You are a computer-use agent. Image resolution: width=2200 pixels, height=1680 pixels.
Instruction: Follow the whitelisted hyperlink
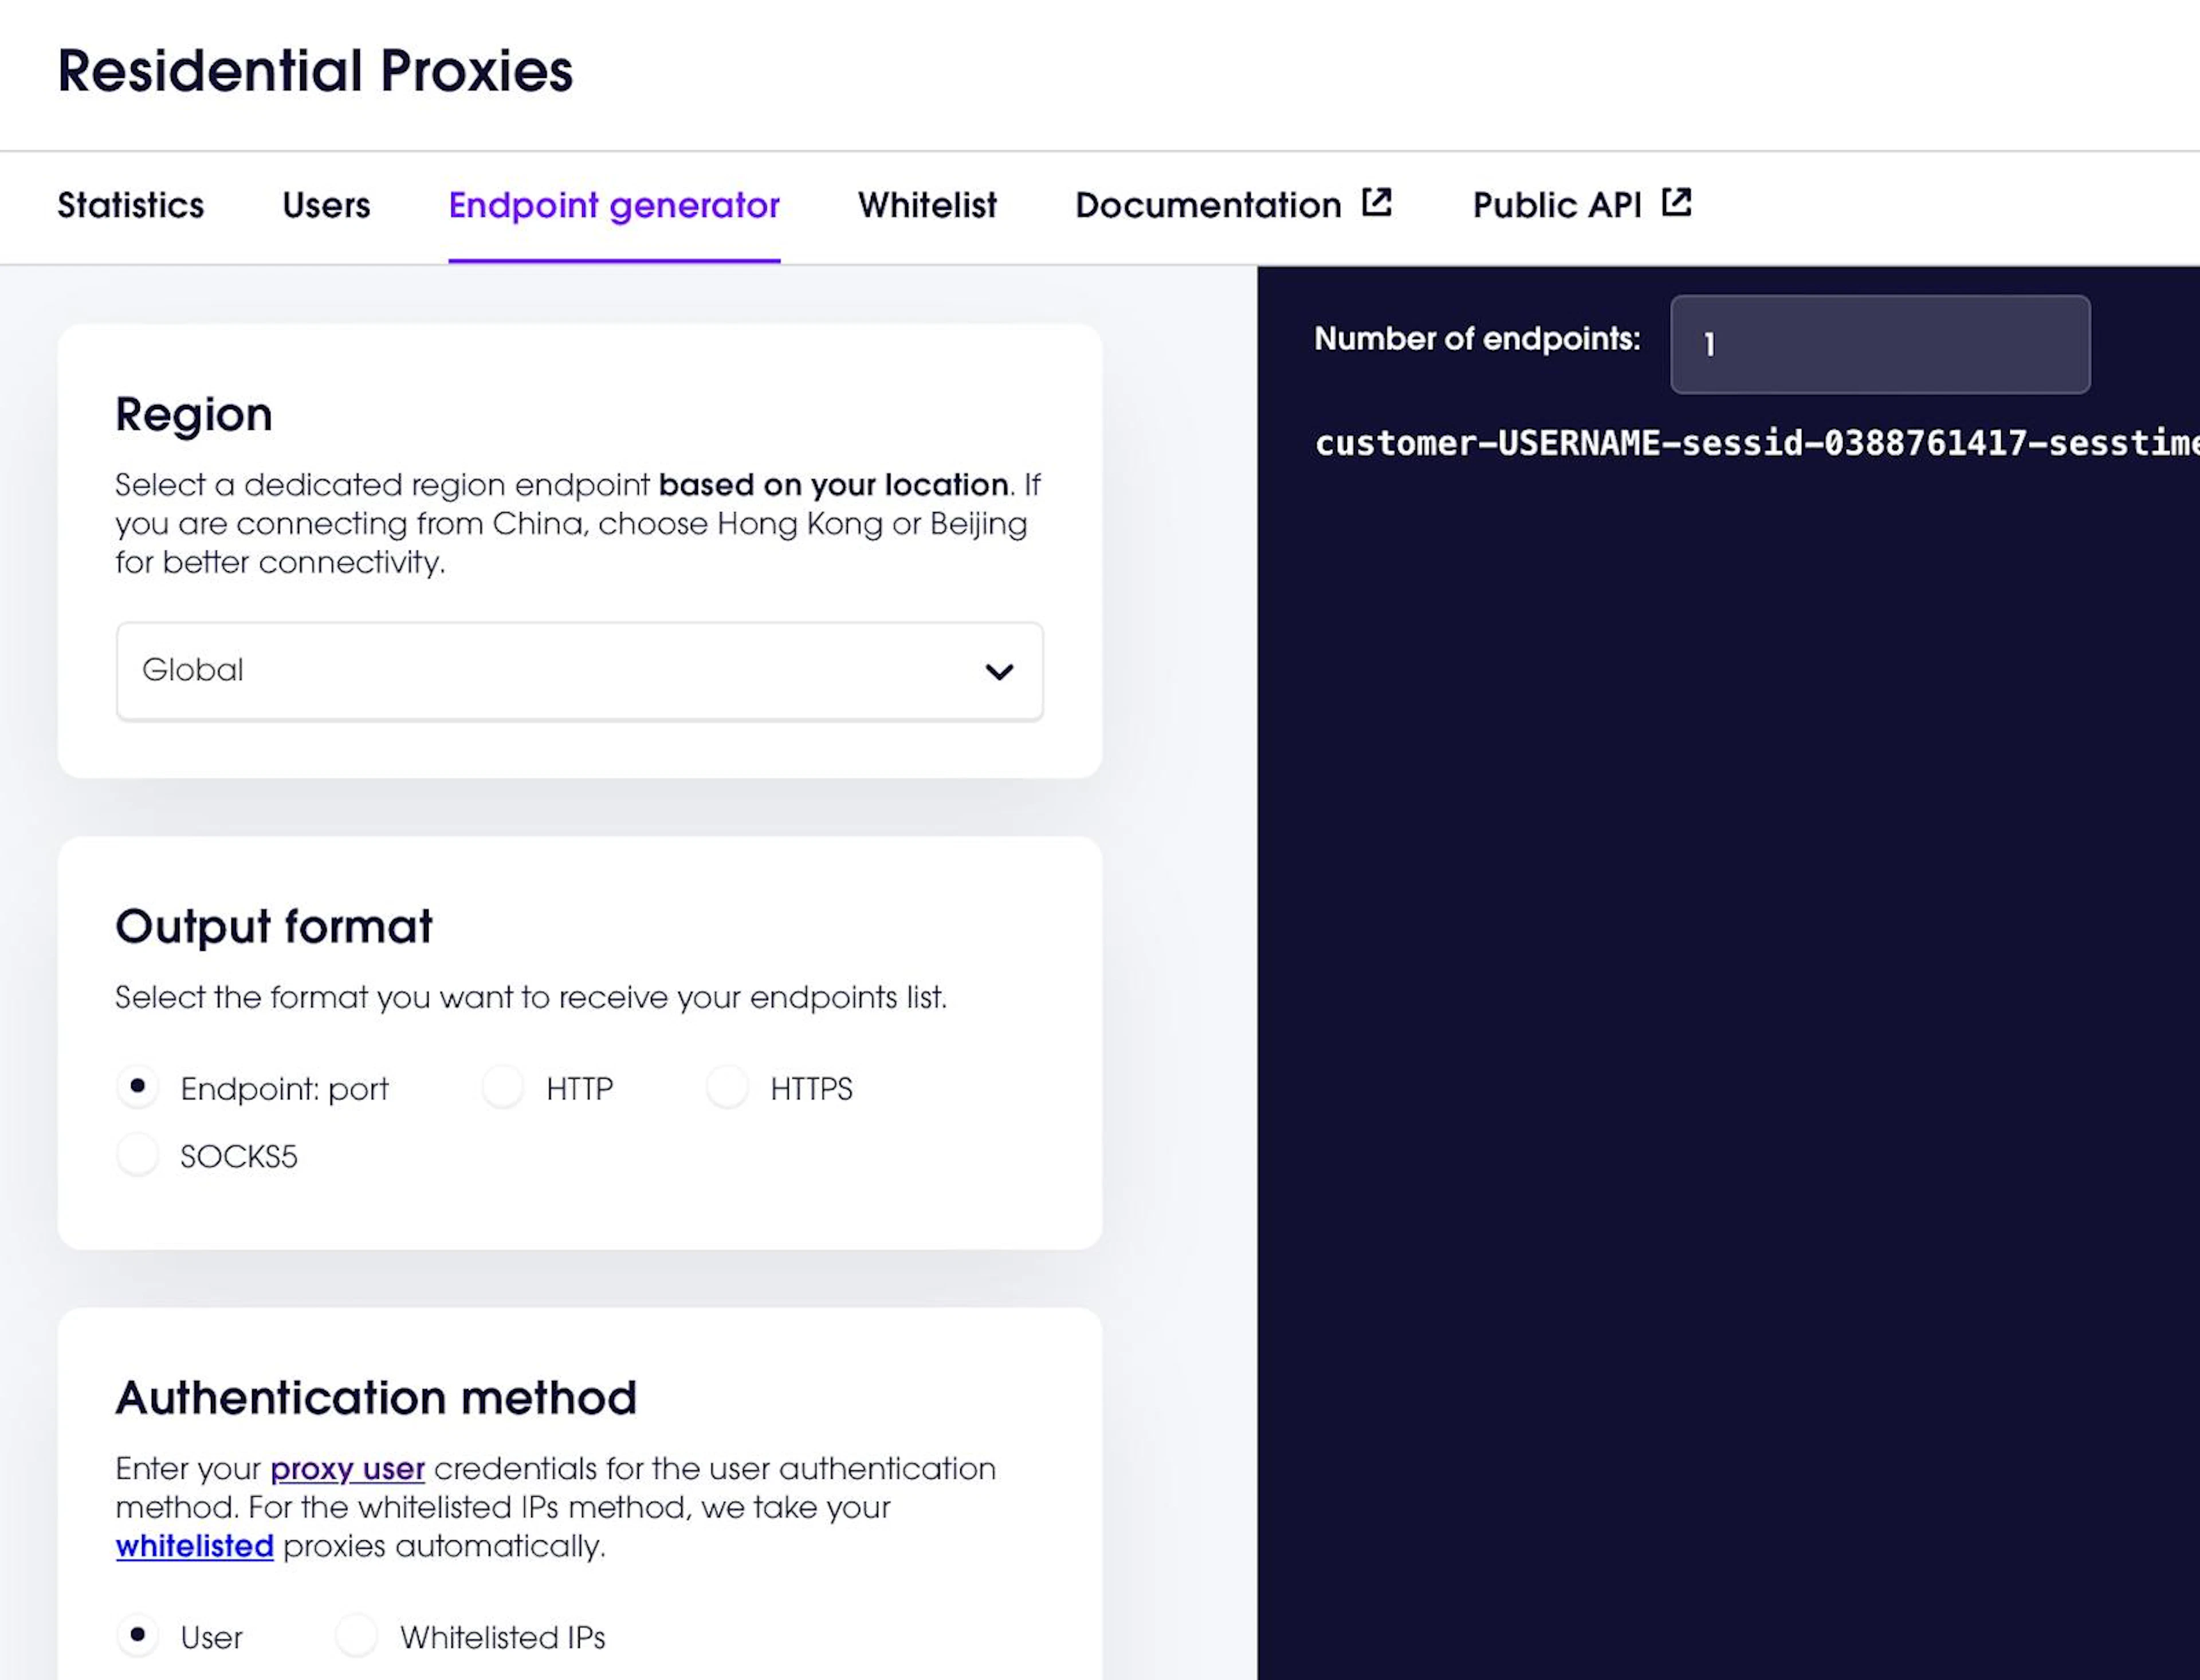click(x=195, y=1546)
